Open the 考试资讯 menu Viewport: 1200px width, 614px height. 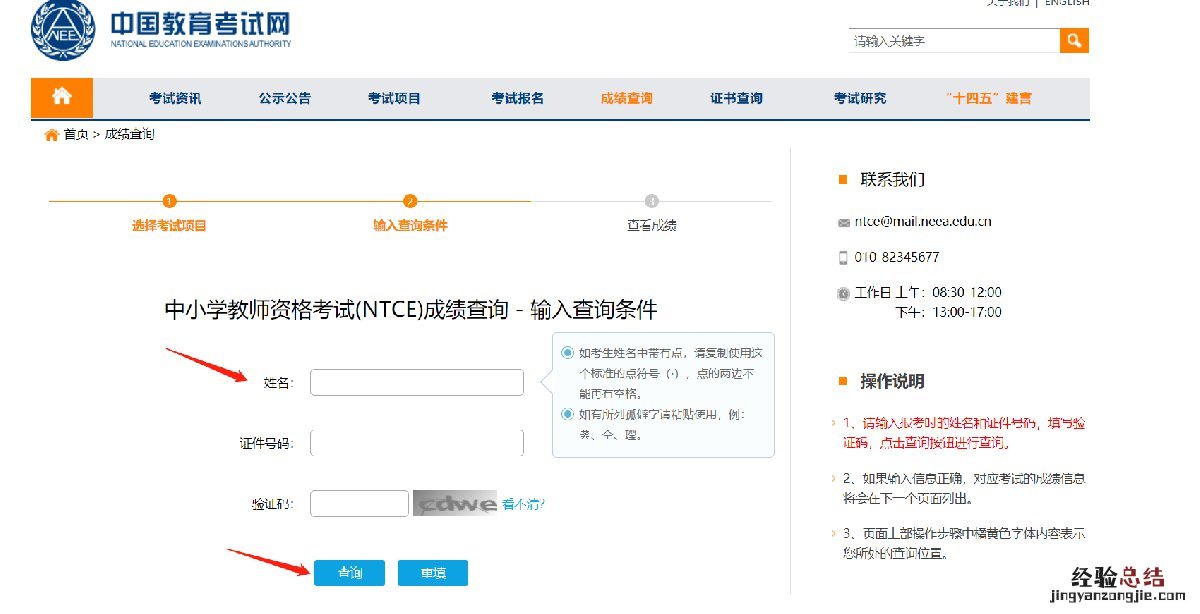[175, 98]
